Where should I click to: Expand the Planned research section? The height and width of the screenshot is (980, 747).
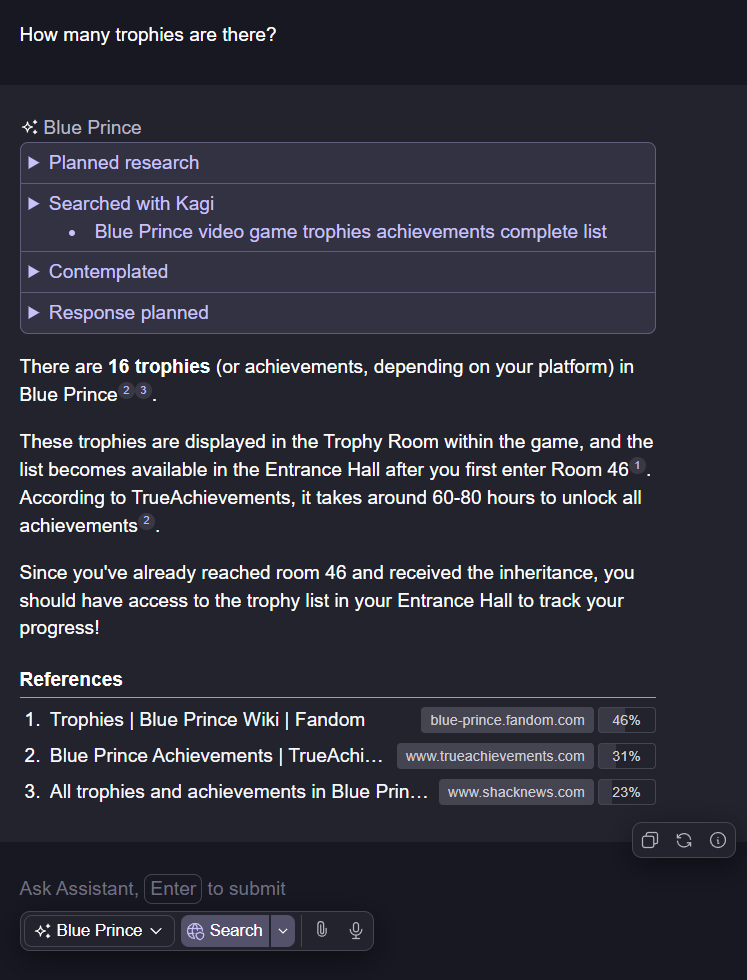pos(124,163)
